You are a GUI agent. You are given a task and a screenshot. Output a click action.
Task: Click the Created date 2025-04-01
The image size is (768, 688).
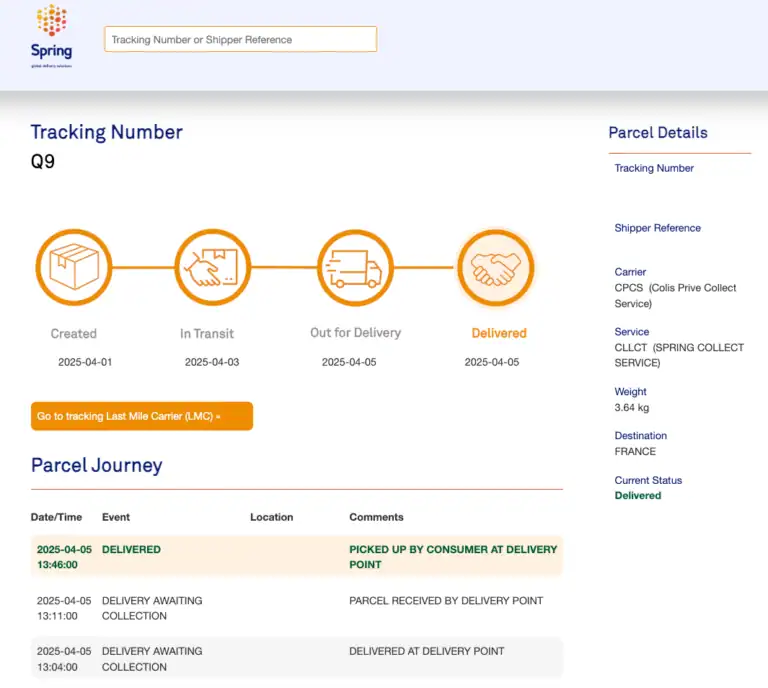85,362
